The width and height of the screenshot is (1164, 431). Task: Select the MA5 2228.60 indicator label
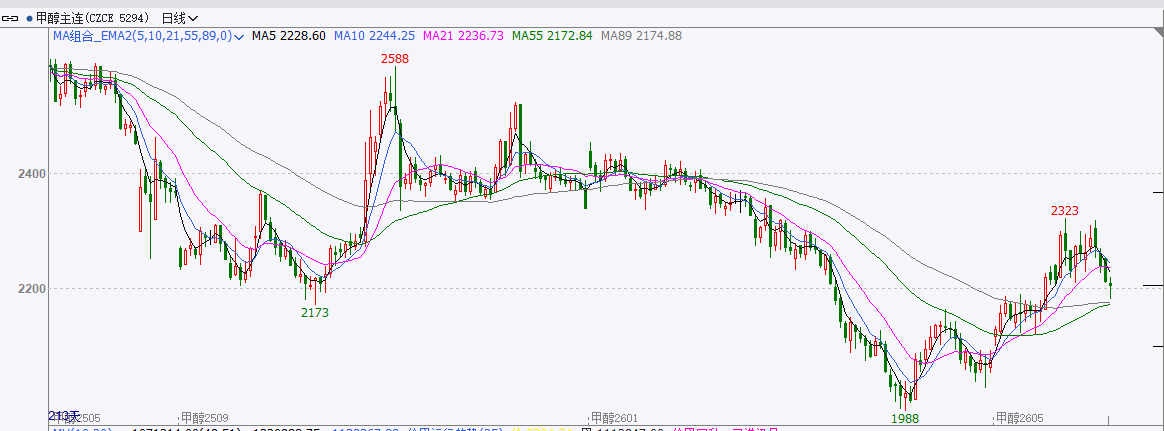[x=288, y=36]
